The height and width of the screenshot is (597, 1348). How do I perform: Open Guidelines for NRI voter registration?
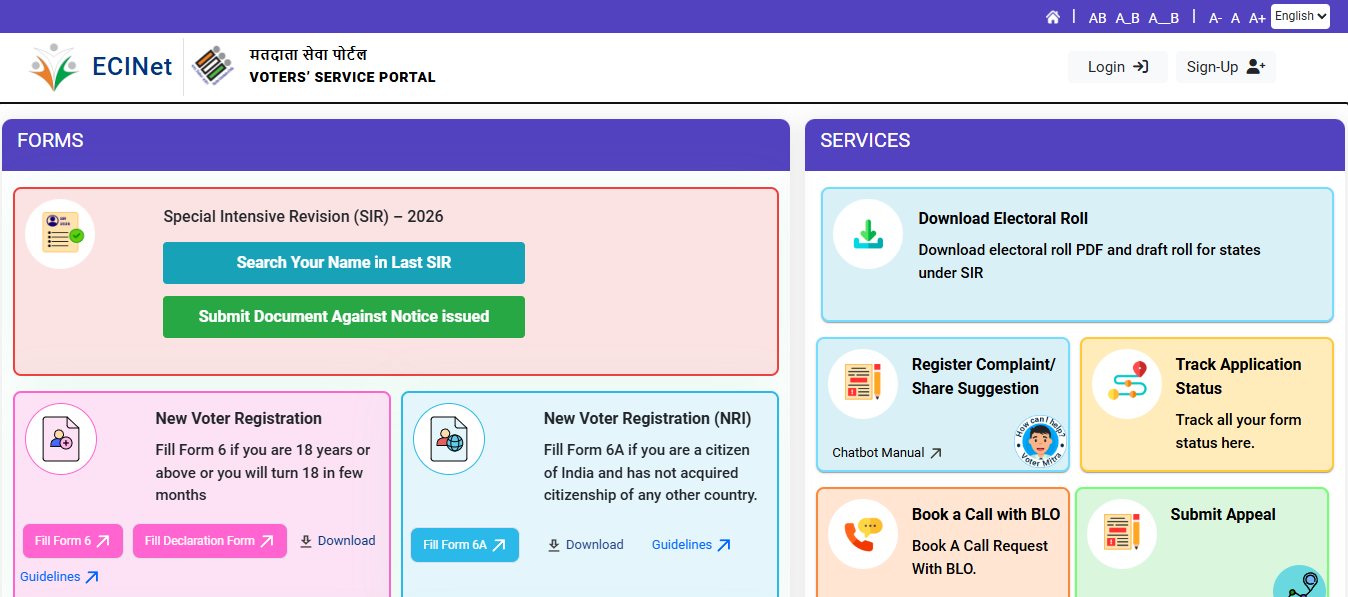pyautogui.click(x=691, y=544)
